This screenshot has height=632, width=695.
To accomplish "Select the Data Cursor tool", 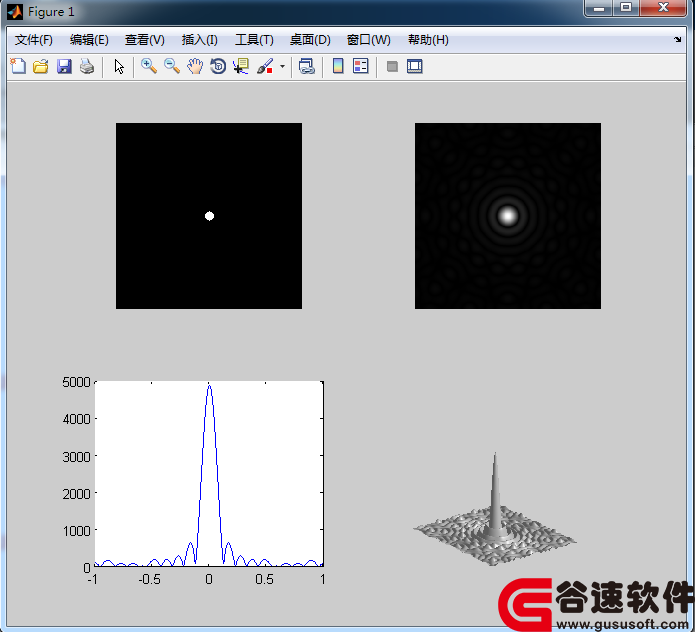I will 241,66.
